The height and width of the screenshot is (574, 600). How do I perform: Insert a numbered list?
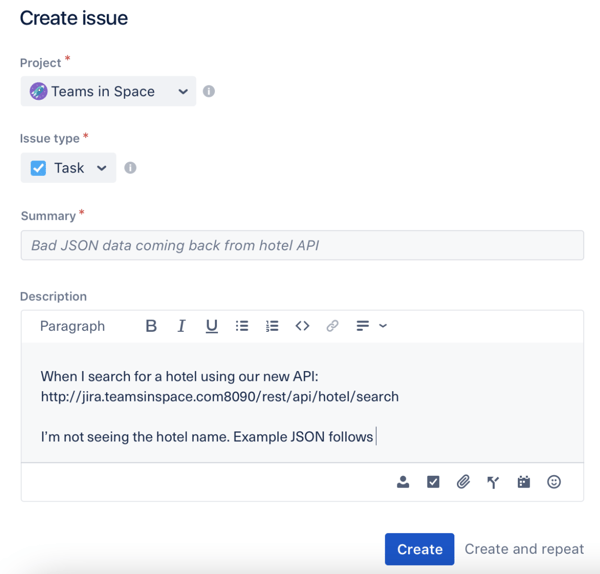coord(272,326)
